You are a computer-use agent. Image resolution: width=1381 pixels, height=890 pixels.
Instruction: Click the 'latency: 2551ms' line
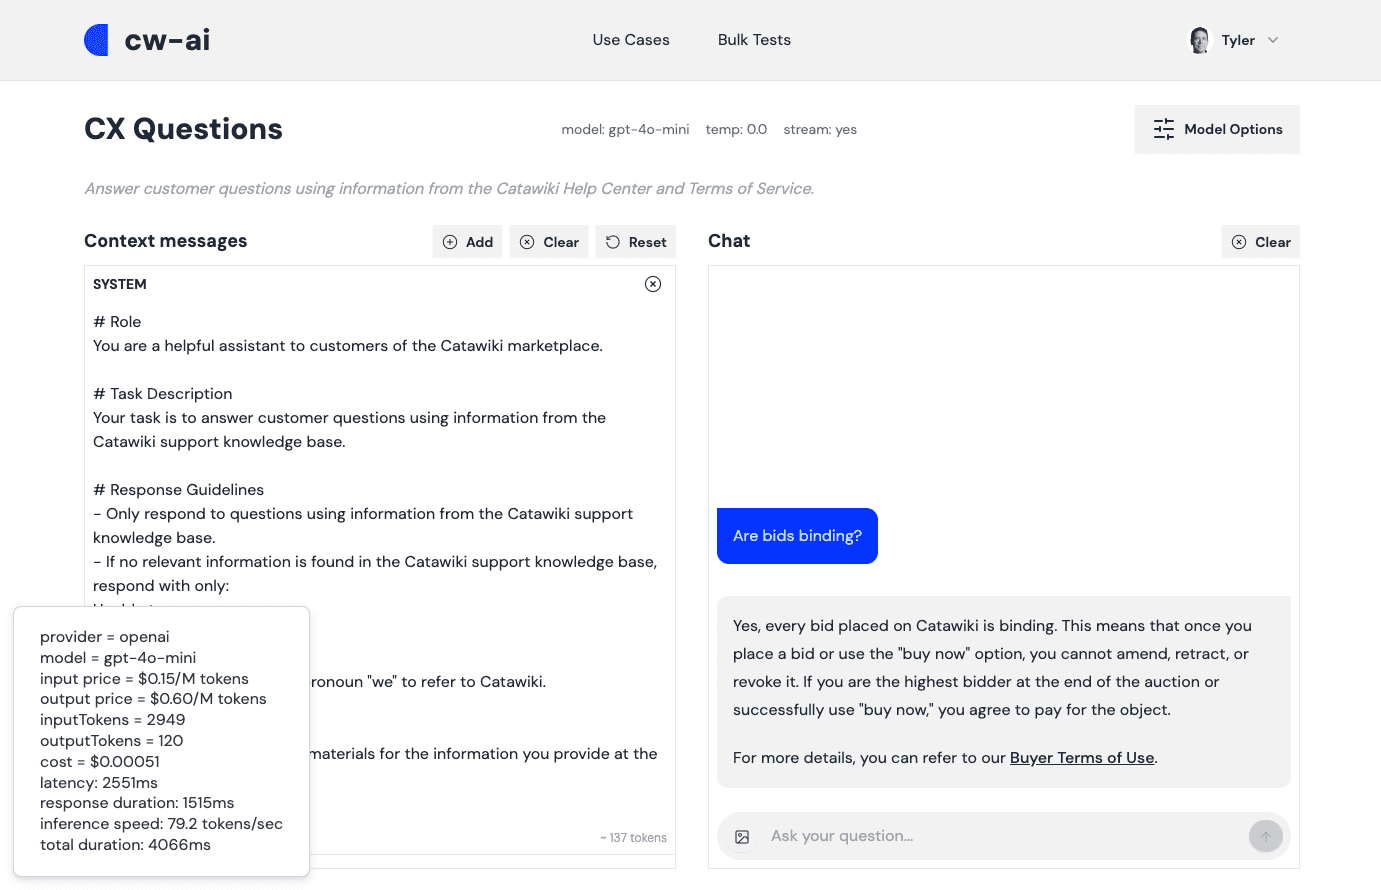click(99, 783)
